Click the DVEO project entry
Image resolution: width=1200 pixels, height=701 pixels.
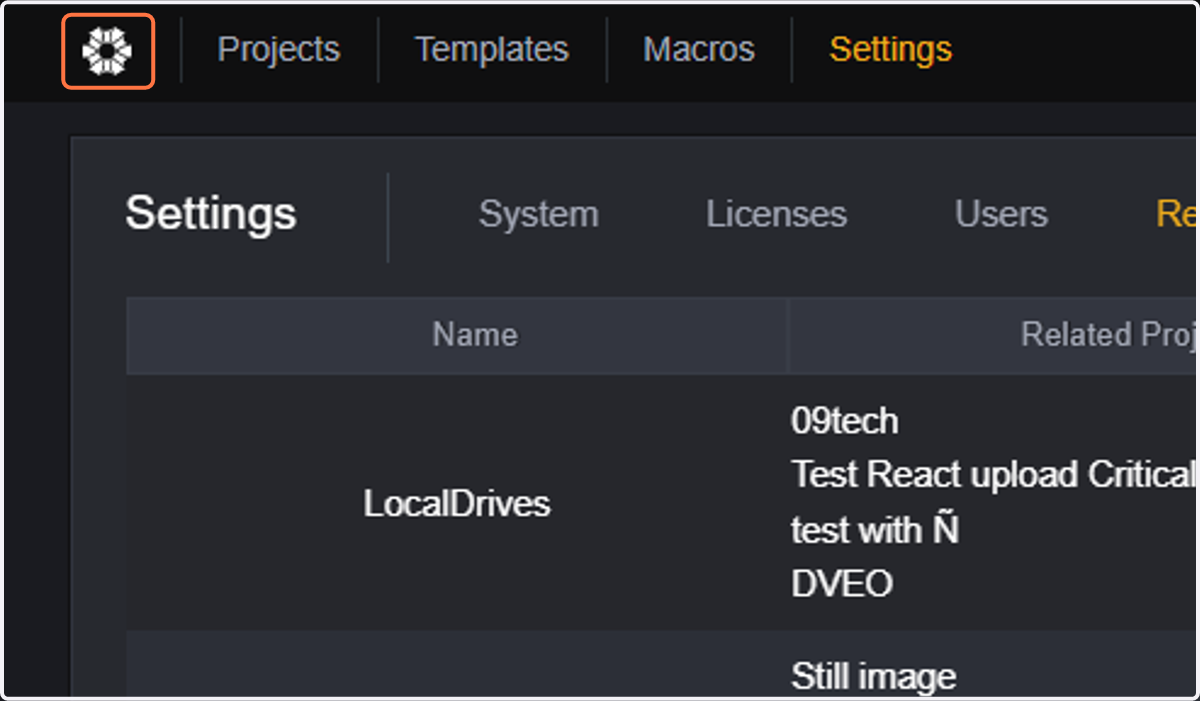pos(841,583)
